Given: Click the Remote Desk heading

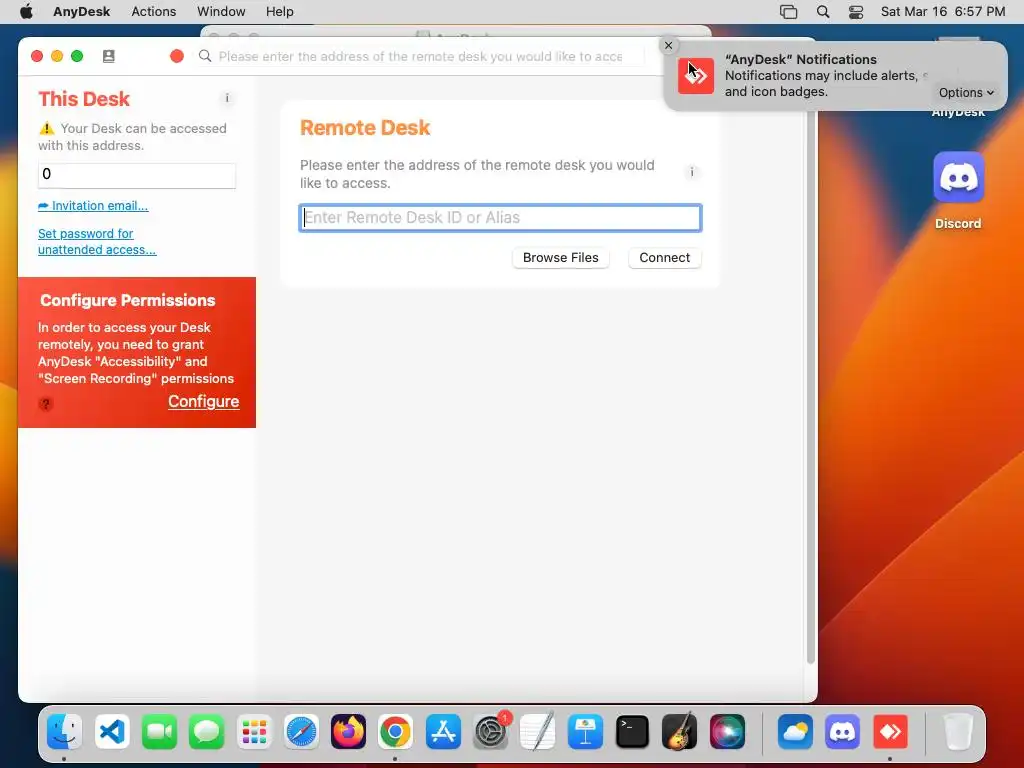Looking at the screenshot, I should [x=365, y=127].
